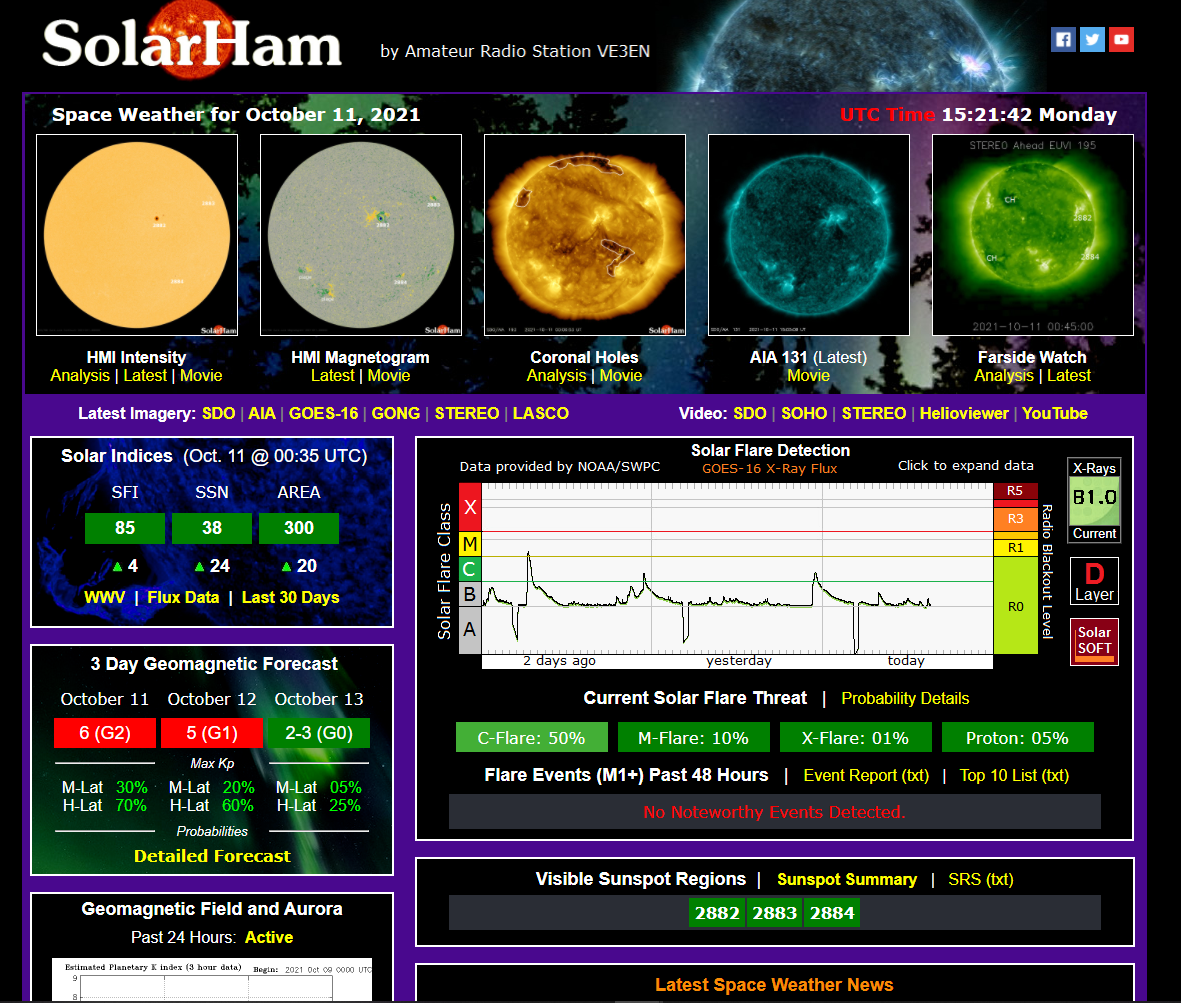Image resolution: width=1181 pixels, height=1003 pixels.
Task: Click the X-Flare: 01% box
Action: [x=856, y=738]
